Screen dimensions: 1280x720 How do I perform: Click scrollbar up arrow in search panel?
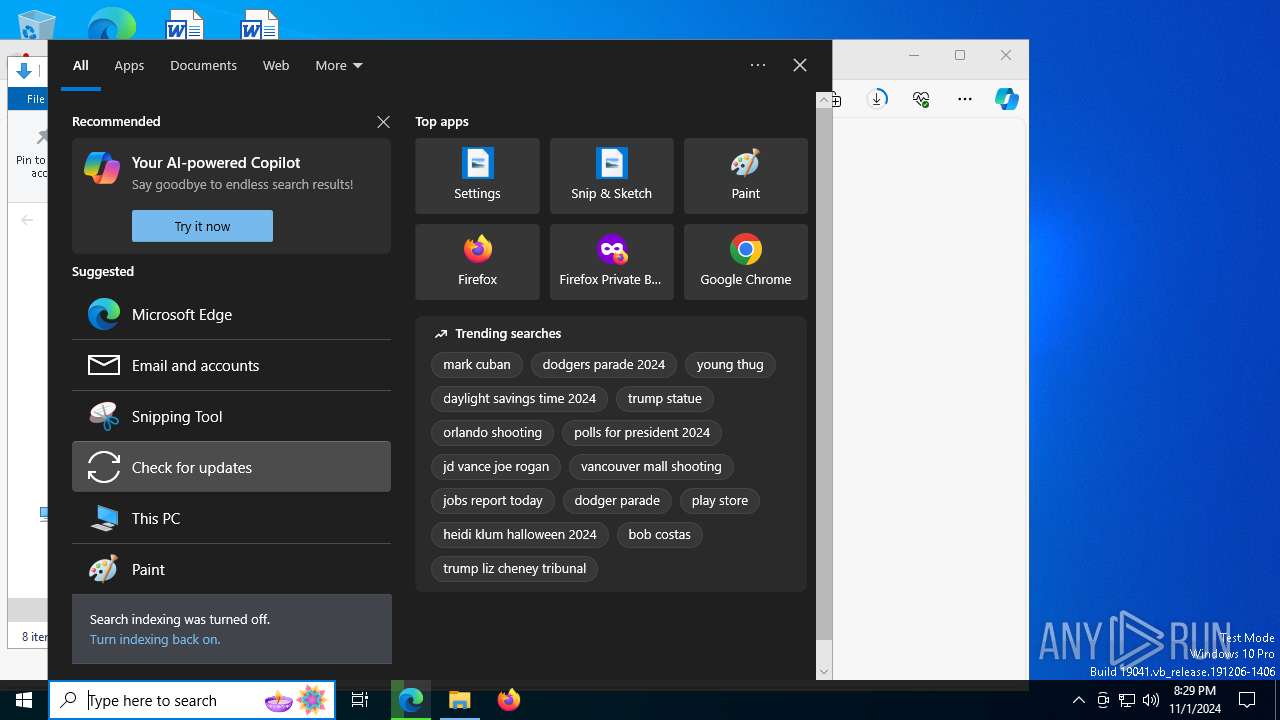(824, 99)
